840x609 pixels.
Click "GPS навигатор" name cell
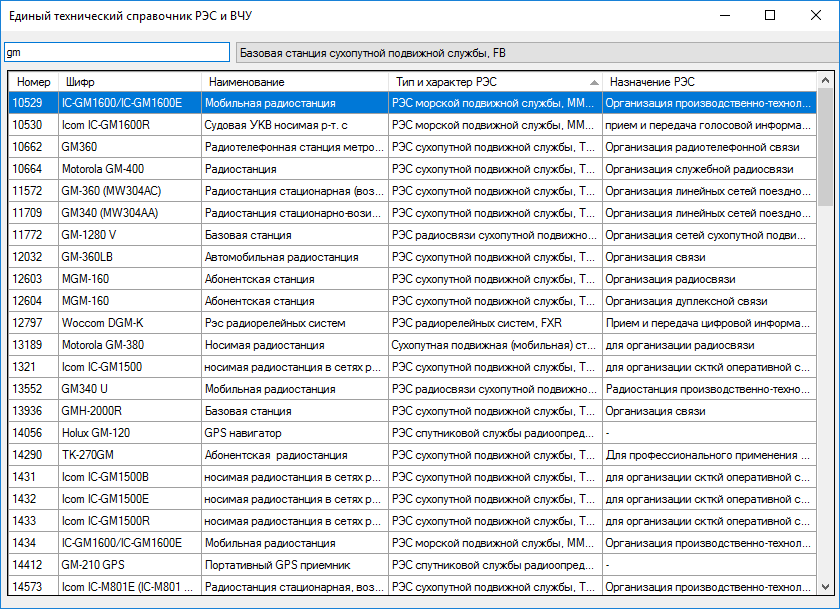[295, 432]
